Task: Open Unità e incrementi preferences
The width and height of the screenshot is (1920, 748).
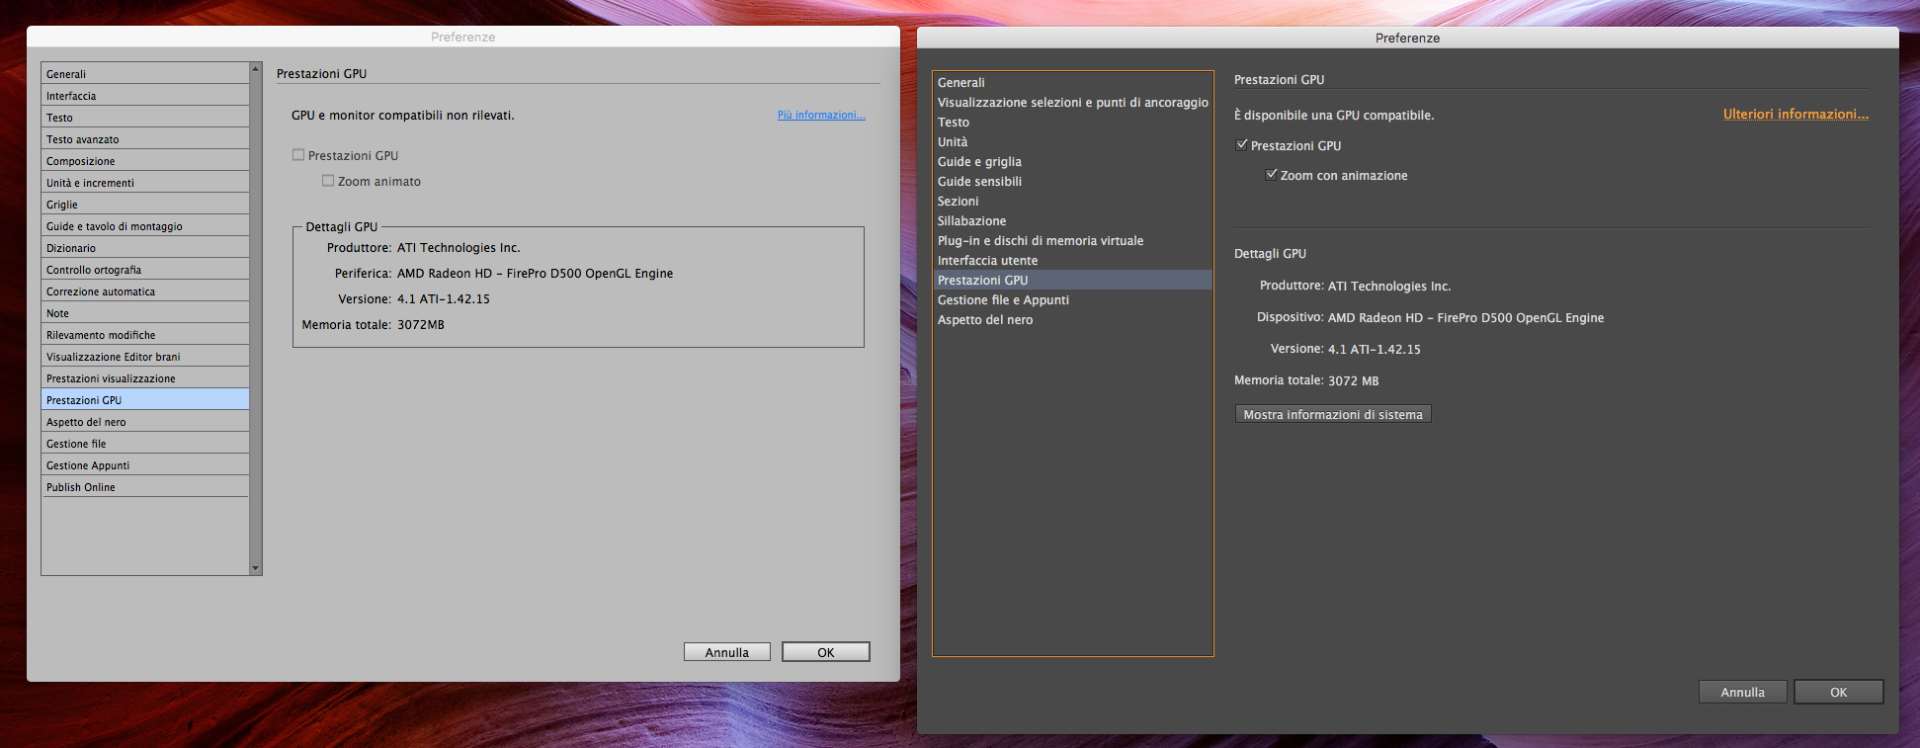Action: pyautogui.click(x=145, y=183)
